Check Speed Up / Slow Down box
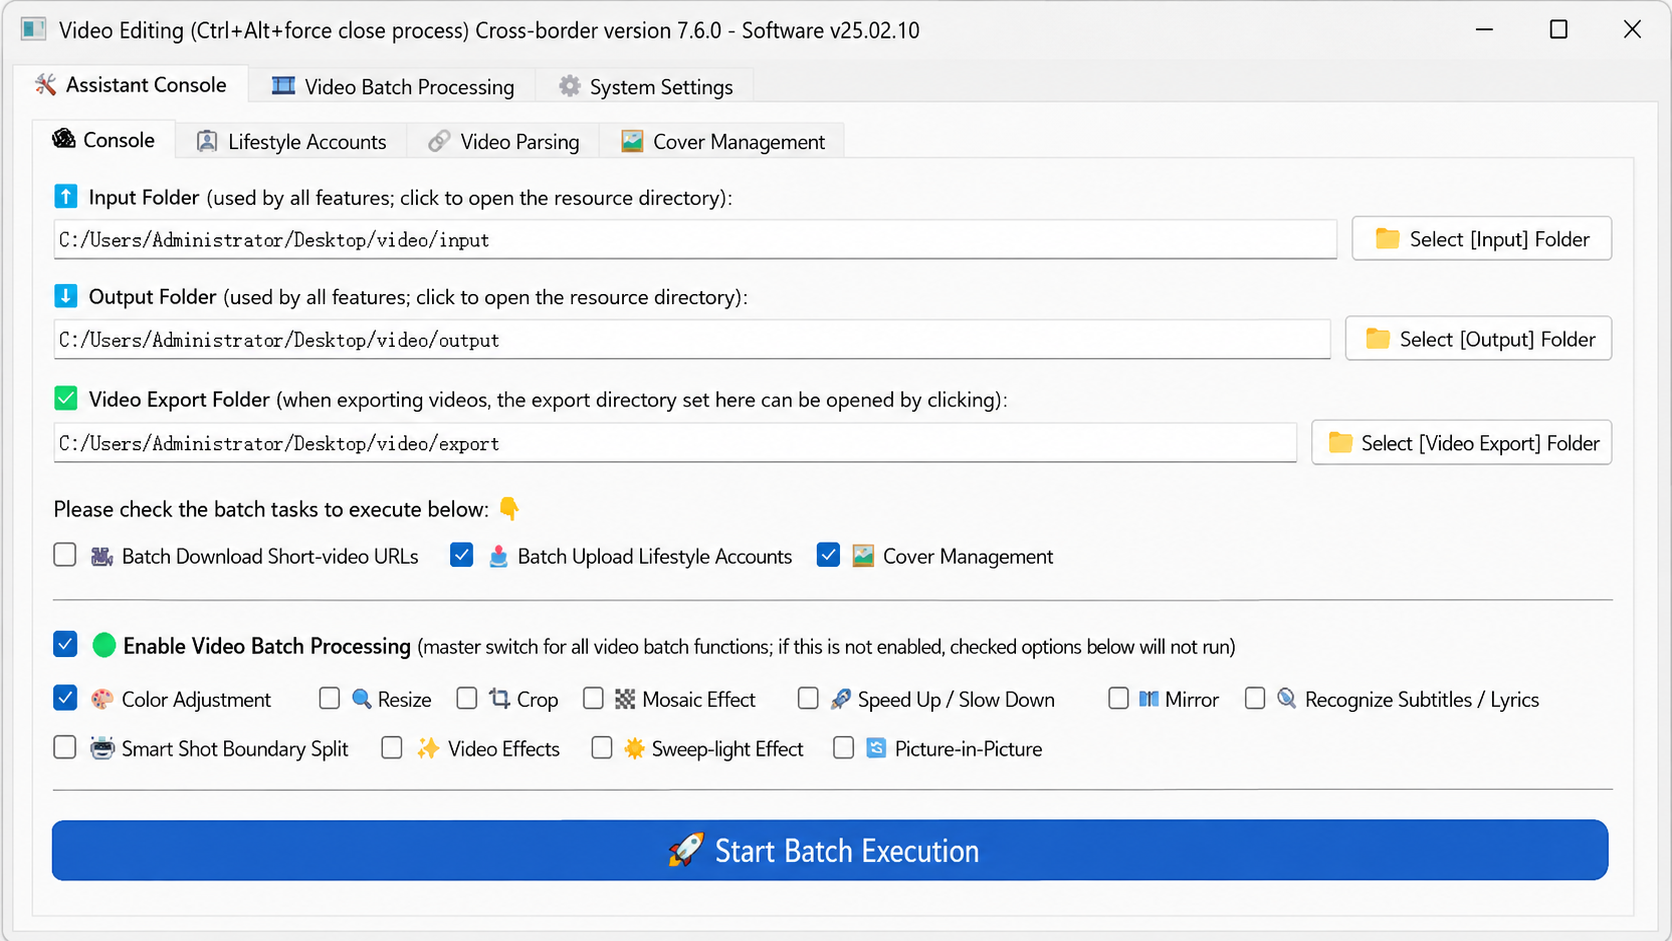Screen dimensions: 1672x941 808,698
